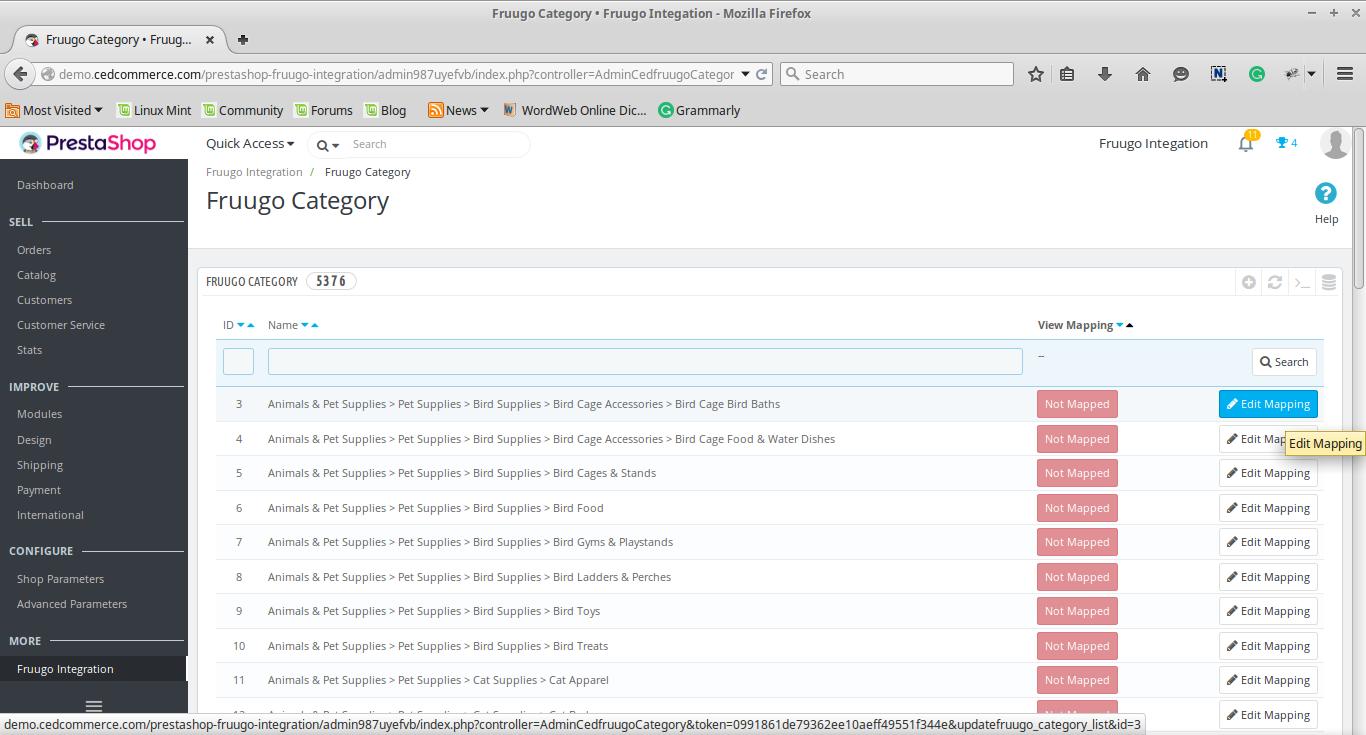Refresh the Fruugo category list
1366x735 pixels.
pos(1275,283)
